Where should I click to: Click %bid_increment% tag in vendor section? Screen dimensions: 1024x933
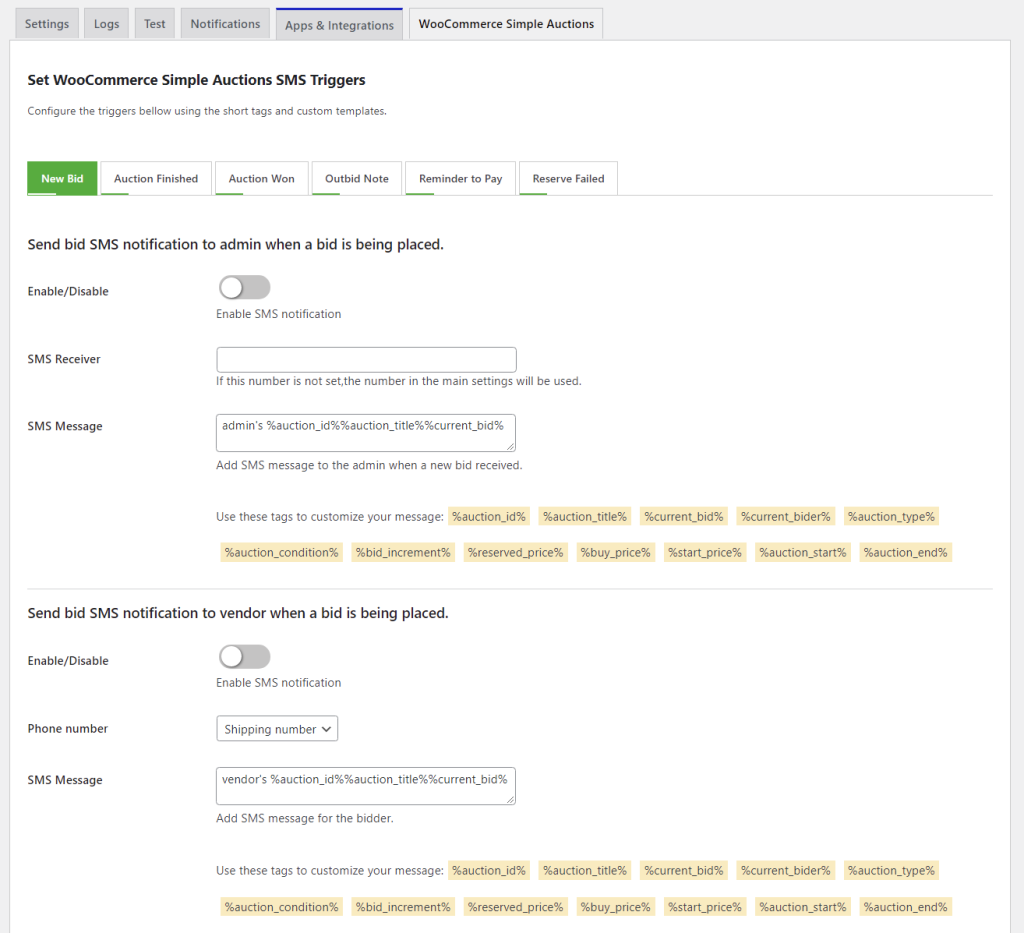[403, 907]
